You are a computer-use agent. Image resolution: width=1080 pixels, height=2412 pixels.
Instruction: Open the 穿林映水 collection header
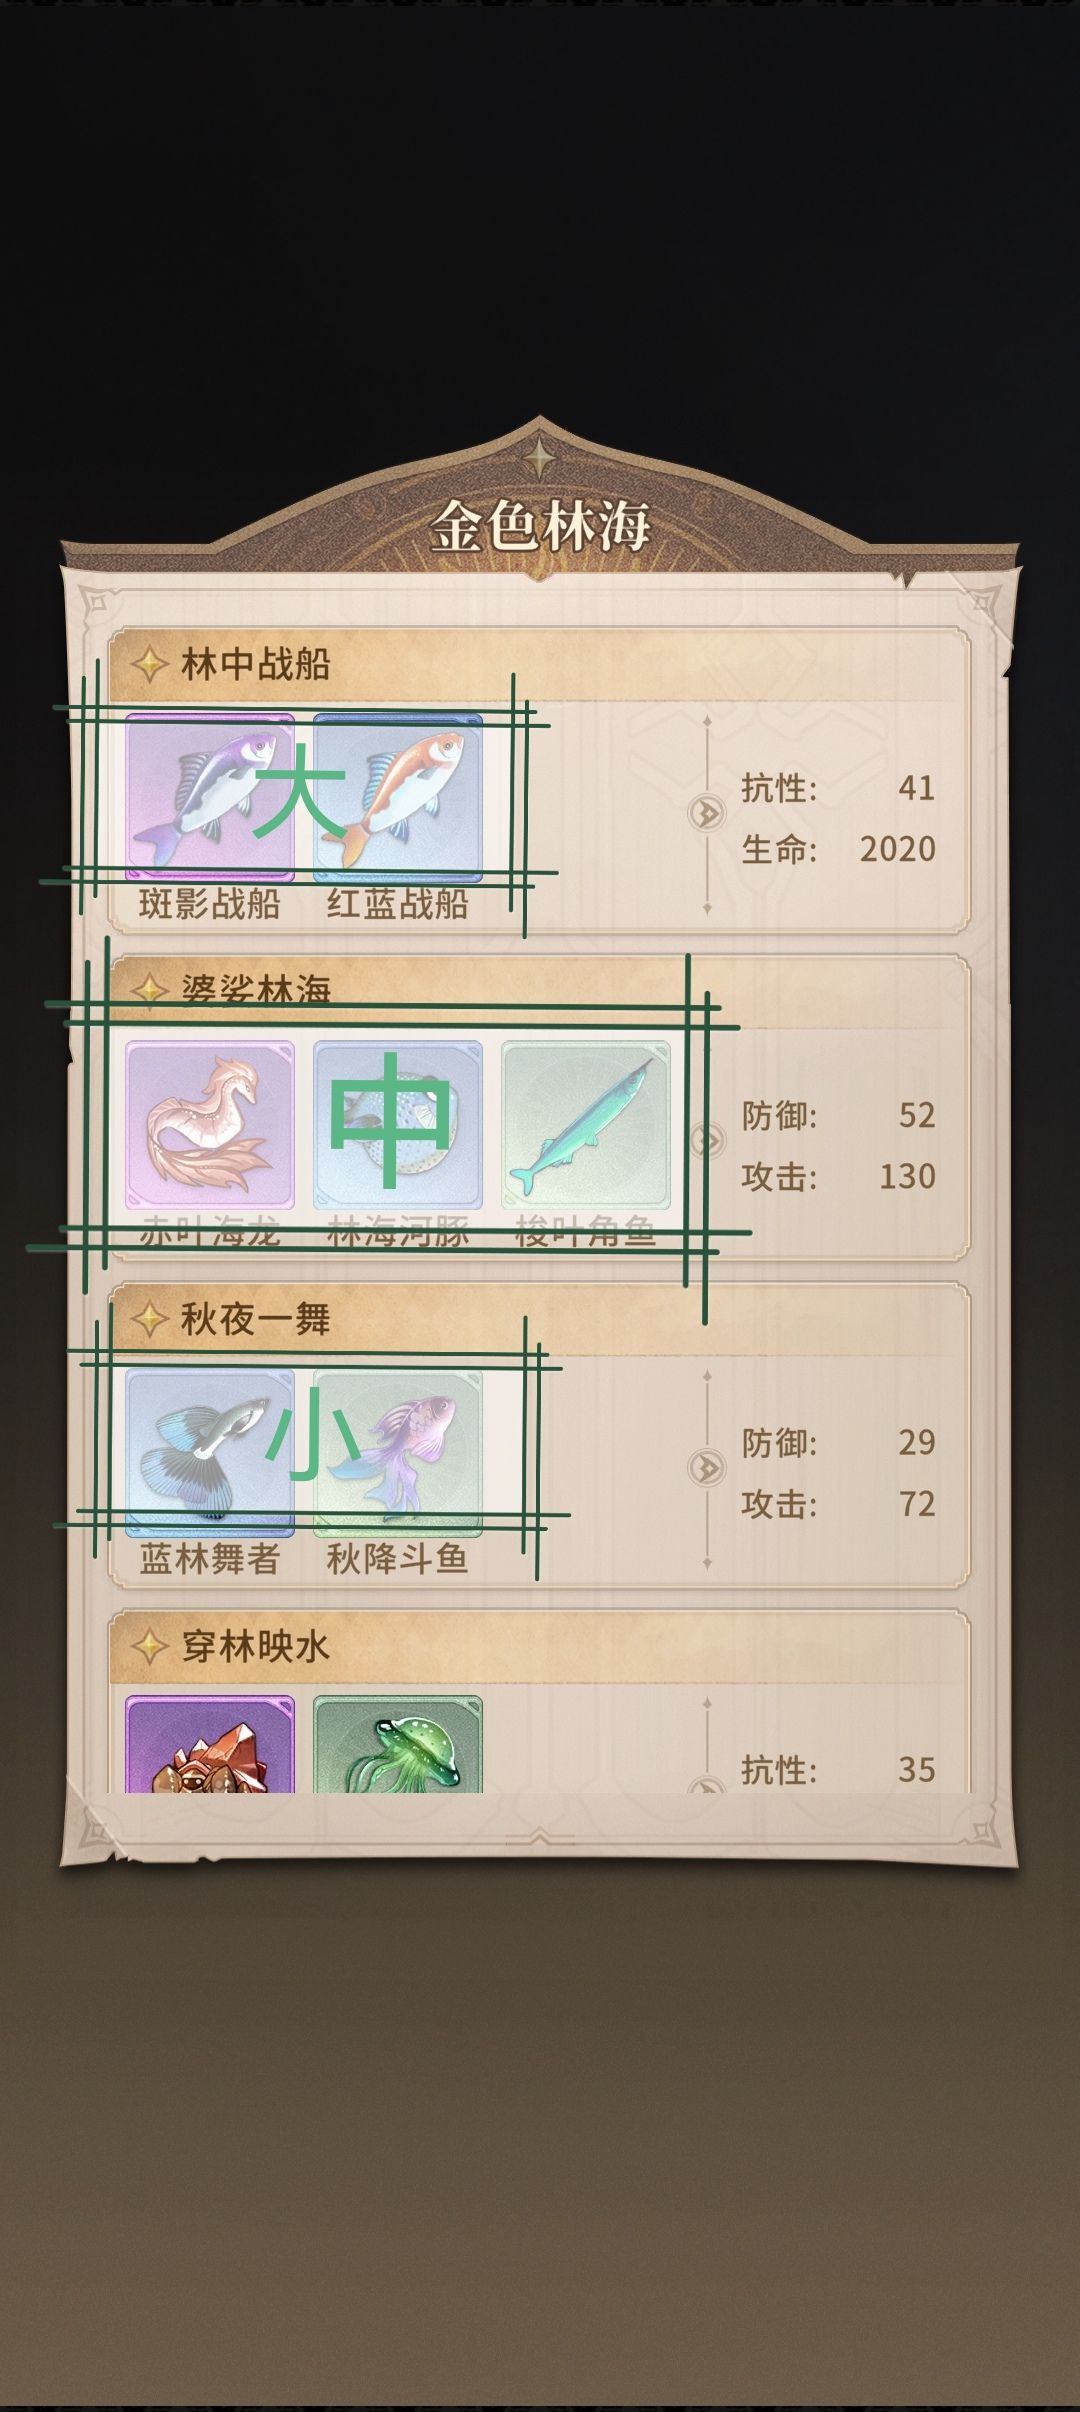(x=540, y=1647)
